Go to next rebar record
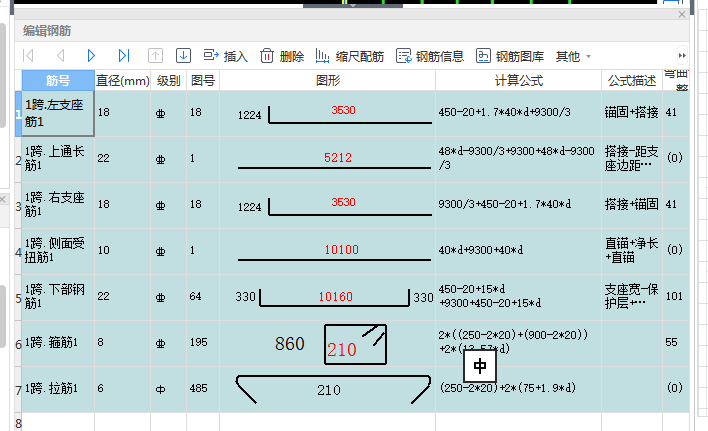The image size is (708, 431). [x=91, y=56]
